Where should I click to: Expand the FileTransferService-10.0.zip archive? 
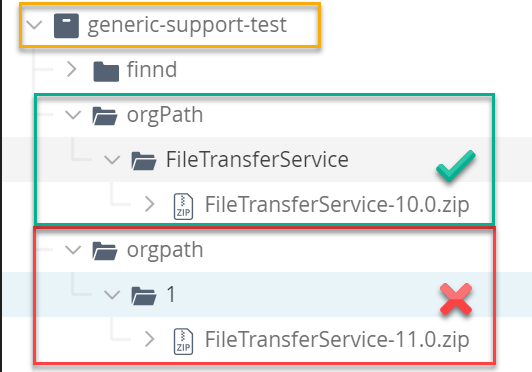coord(150,204)
